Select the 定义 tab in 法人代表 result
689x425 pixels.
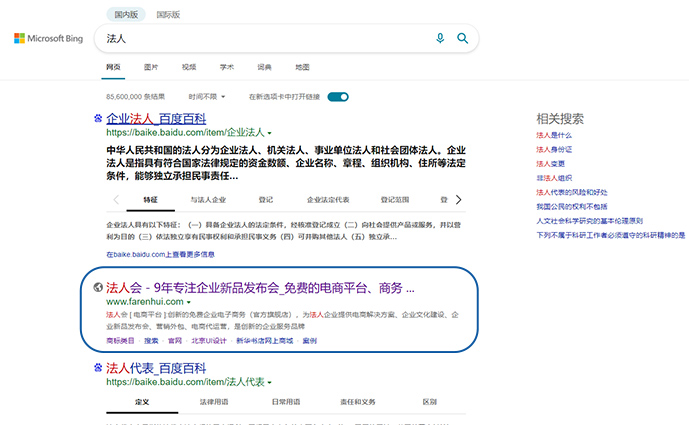(x=142, y=402)
